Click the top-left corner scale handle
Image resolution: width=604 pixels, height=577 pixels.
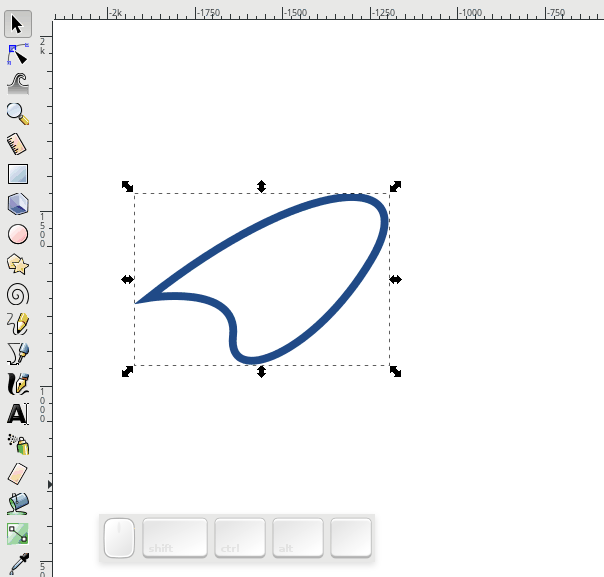[x=127, y=186]
